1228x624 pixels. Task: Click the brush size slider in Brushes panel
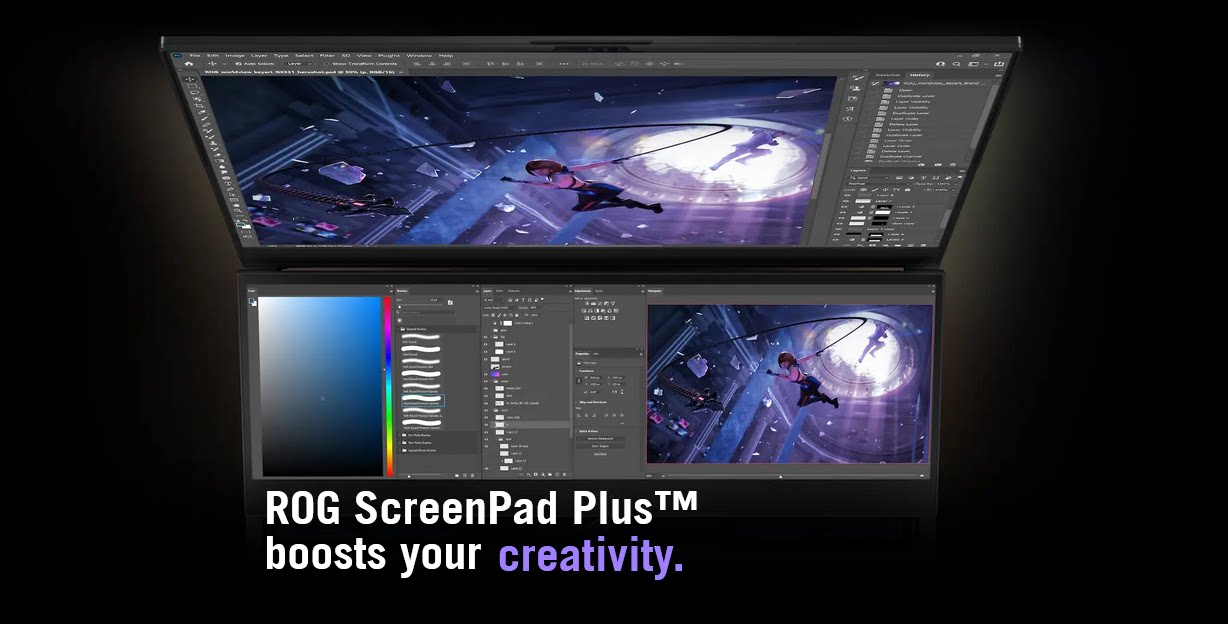coord(420,306)
